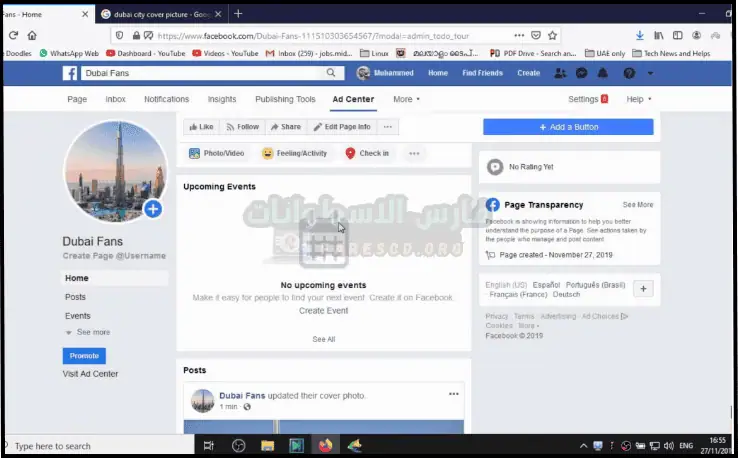Open the notifications bell icon
Image resolution: width=738 pixels, height=458 pixels.
click(x=604, y=73)
